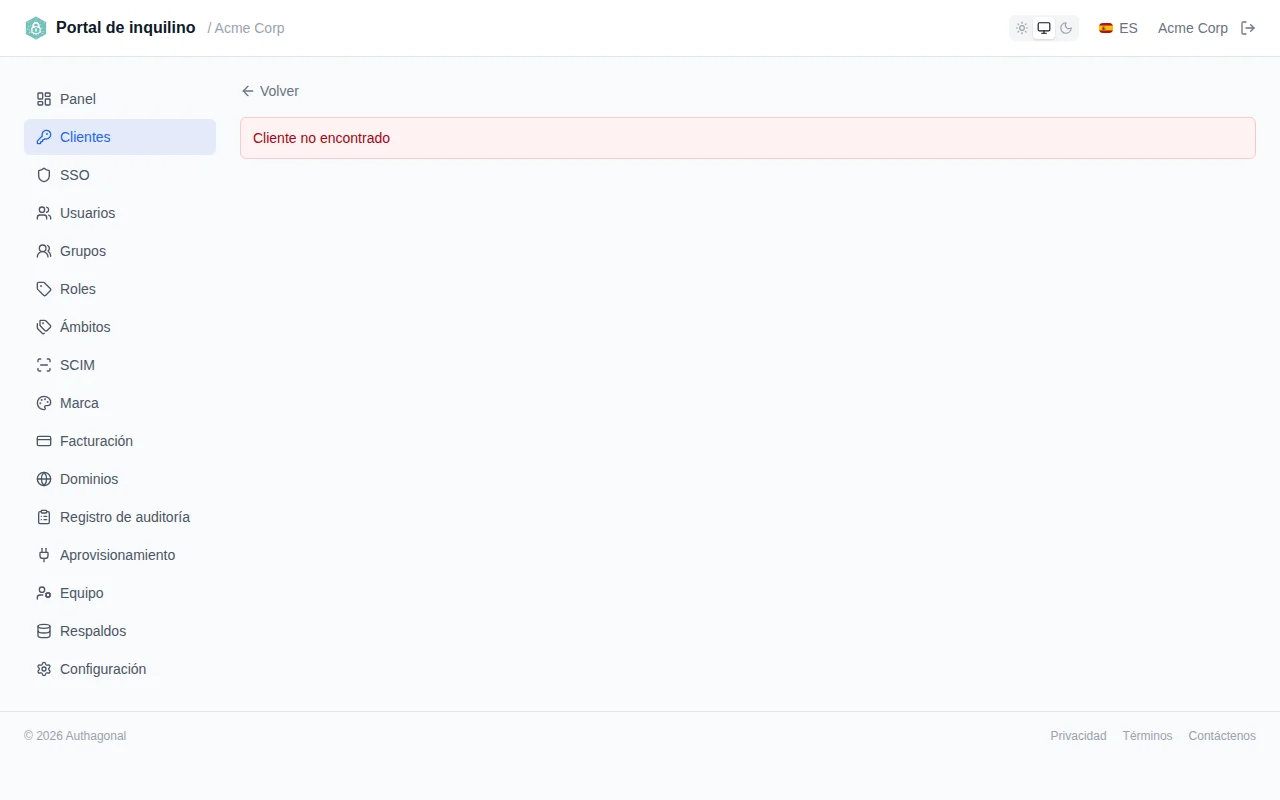Select system theme monitor button

coord(1044,28)
